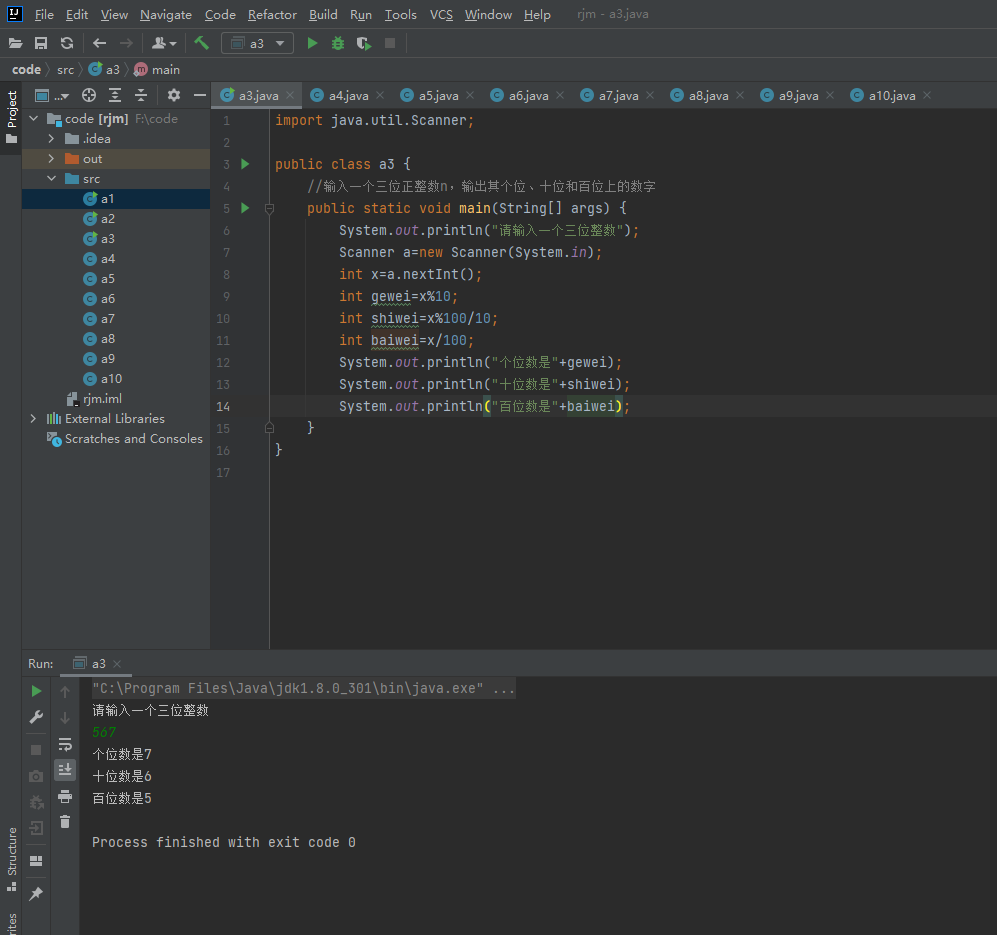Expand the External Libraries node
The width and height of the screenshot is (997, 935).
click(x=33, y=419)
